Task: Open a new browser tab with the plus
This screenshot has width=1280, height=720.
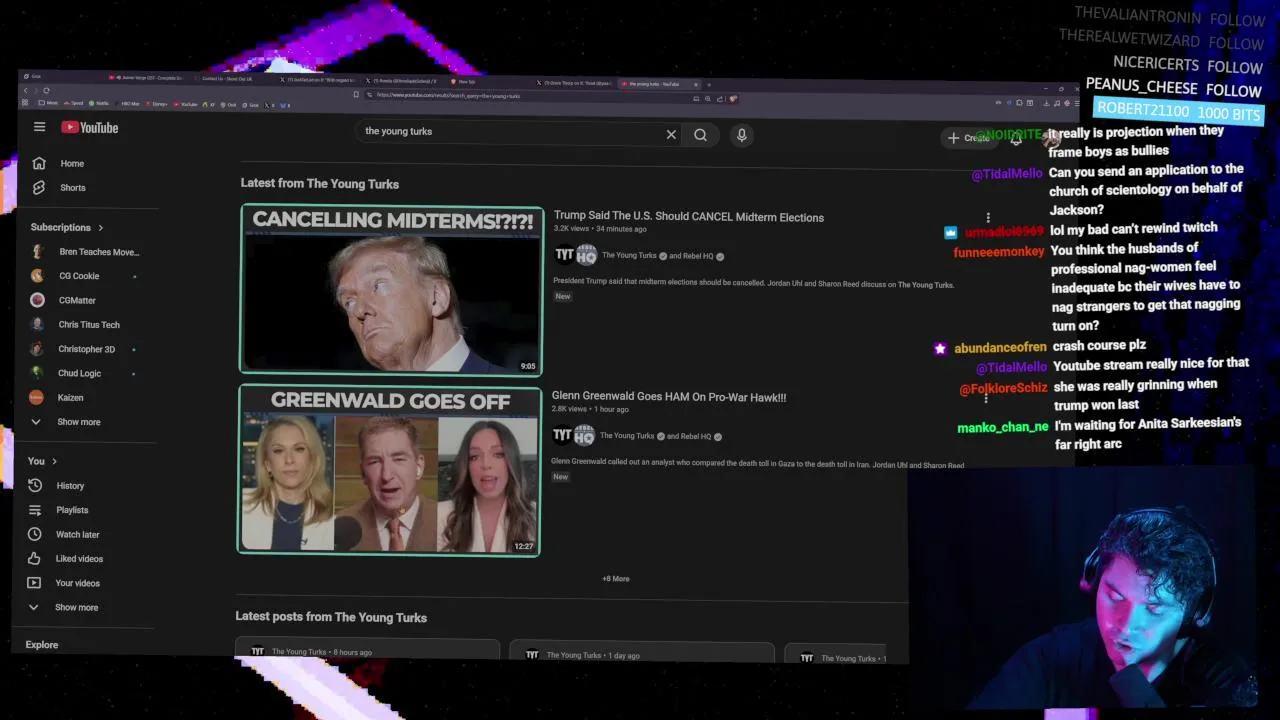Action: (709, 84)
